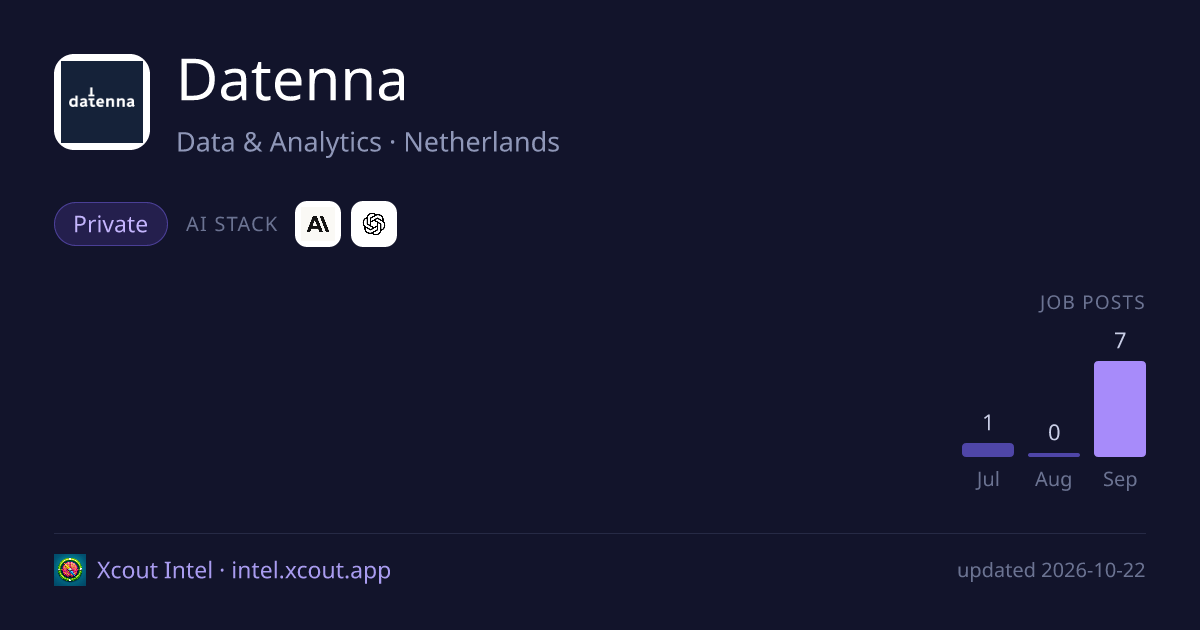Click the Datenna company title

tap(292, 81)
